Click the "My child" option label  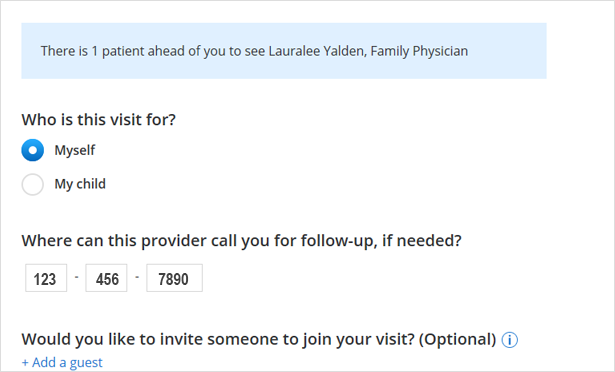pyautogui.click(x=80, y=184)
